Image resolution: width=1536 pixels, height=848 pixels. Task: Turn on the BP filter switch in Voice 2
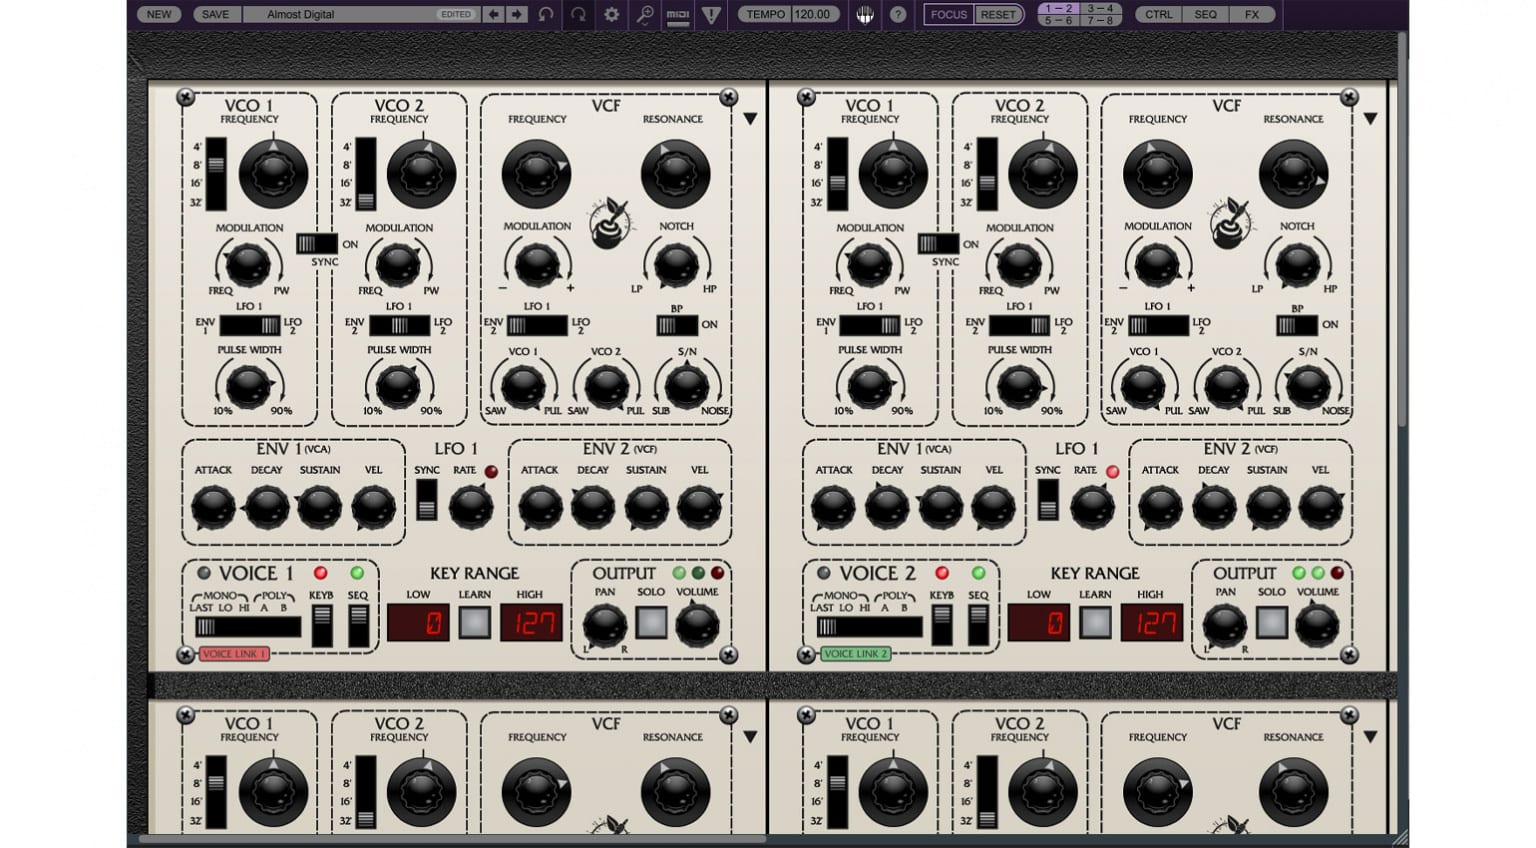pyautogui.click(x=1296, y=324)
